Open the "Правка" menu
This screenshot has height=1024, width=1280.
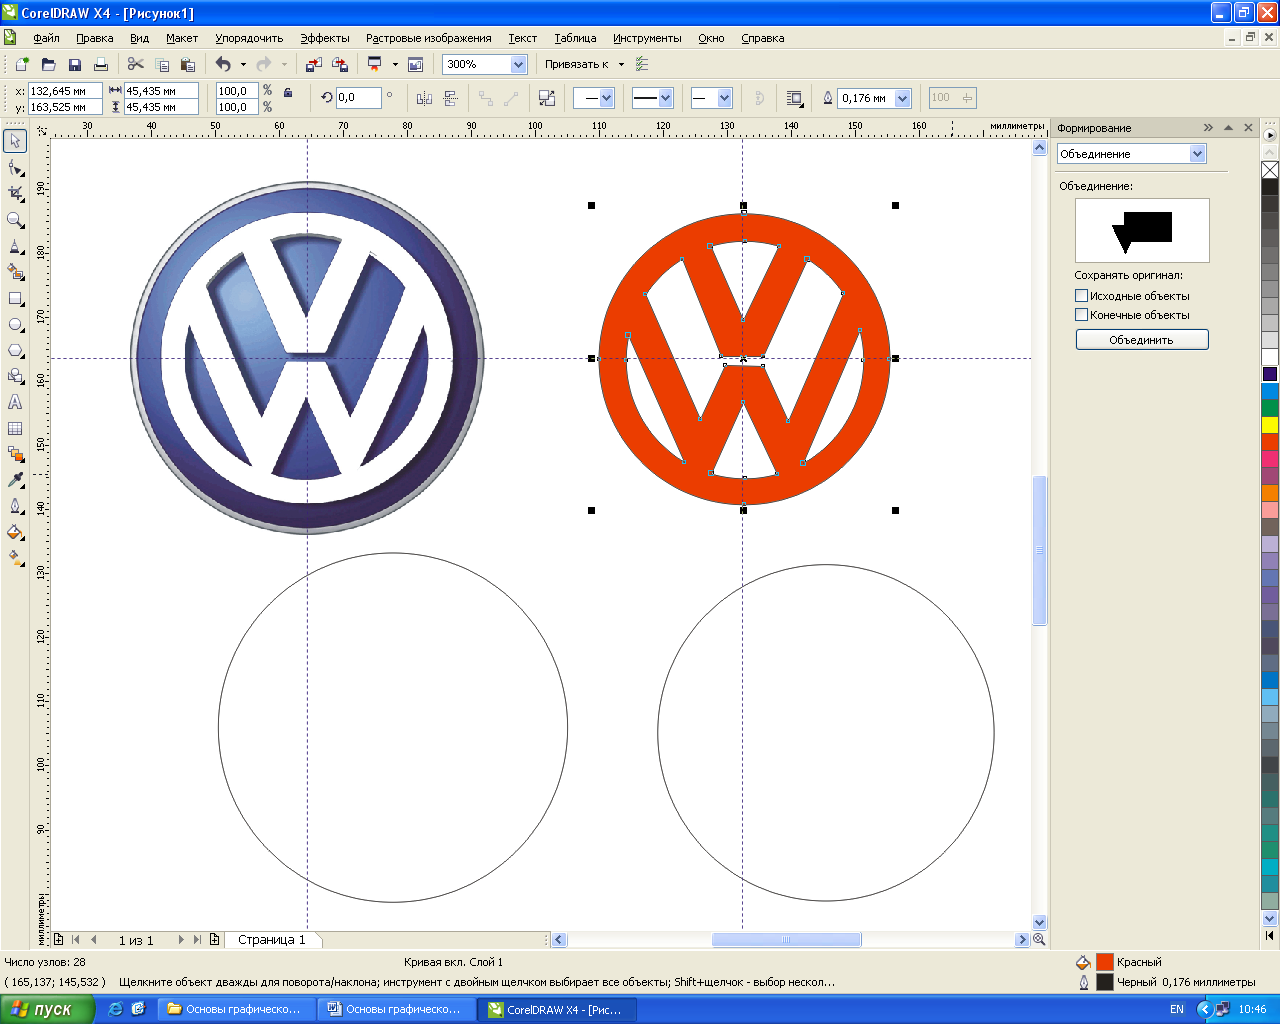pos(94,38)
